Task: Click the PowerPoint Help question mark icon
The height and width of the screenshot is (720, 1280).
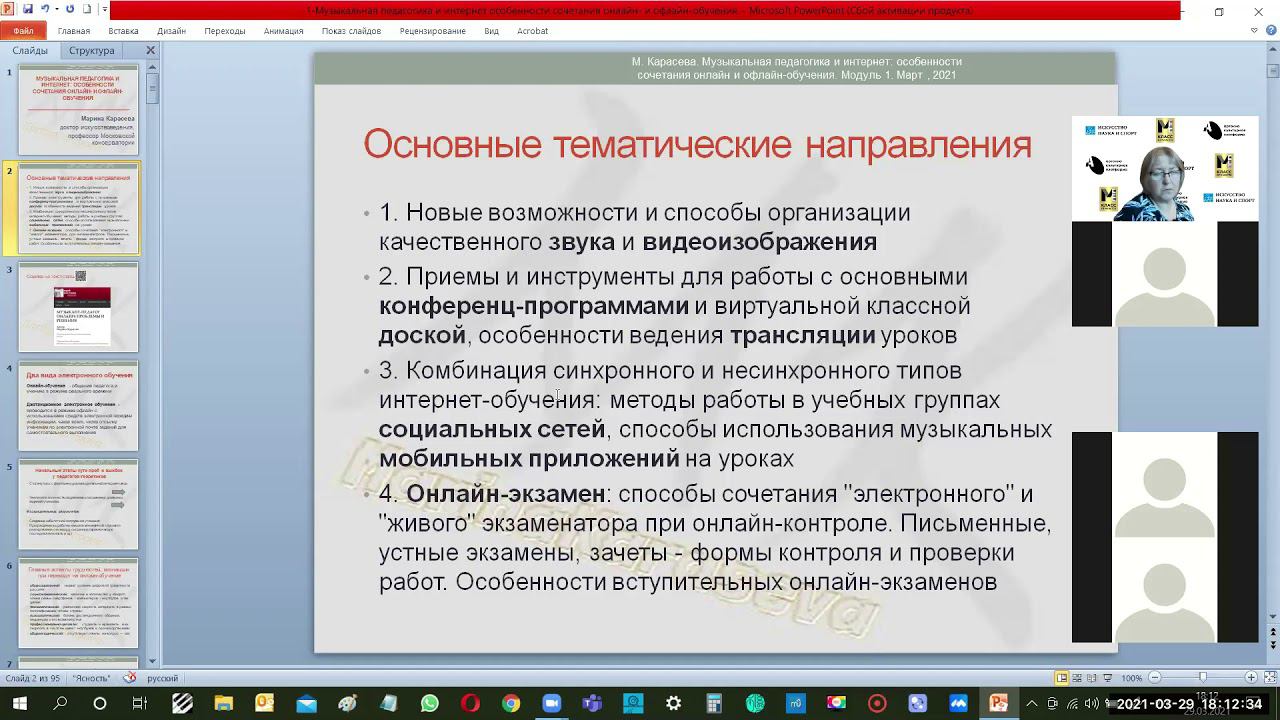Action: (1270, 31)
